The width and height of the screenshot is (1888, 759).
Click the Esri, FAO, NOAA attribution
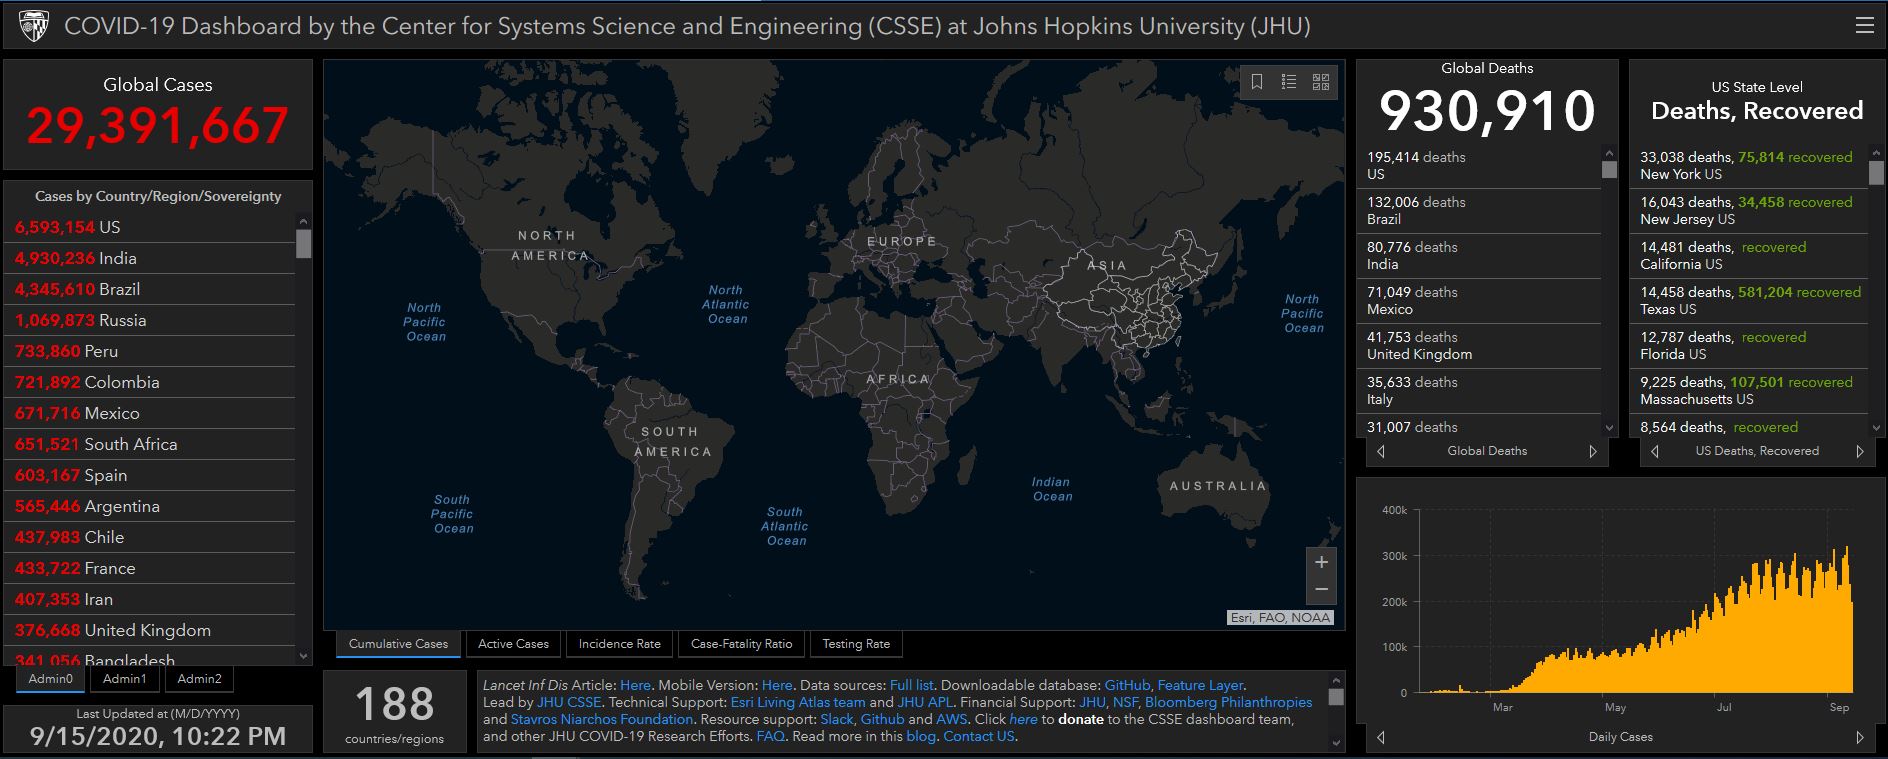click(x=1280, y=617)
